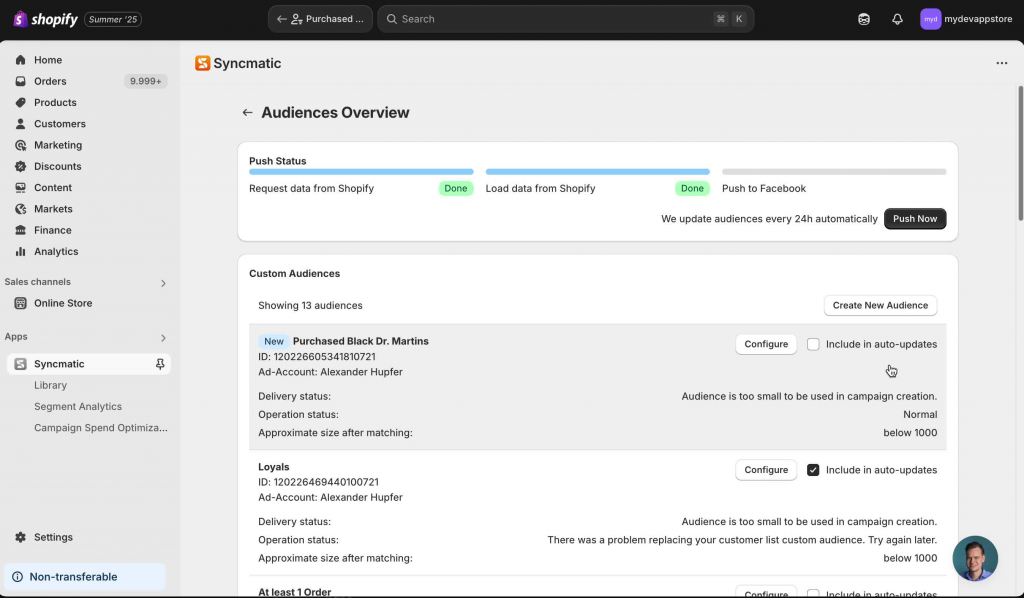Open the Settings gear icon
1024x598 pixels.
point(20,537)
